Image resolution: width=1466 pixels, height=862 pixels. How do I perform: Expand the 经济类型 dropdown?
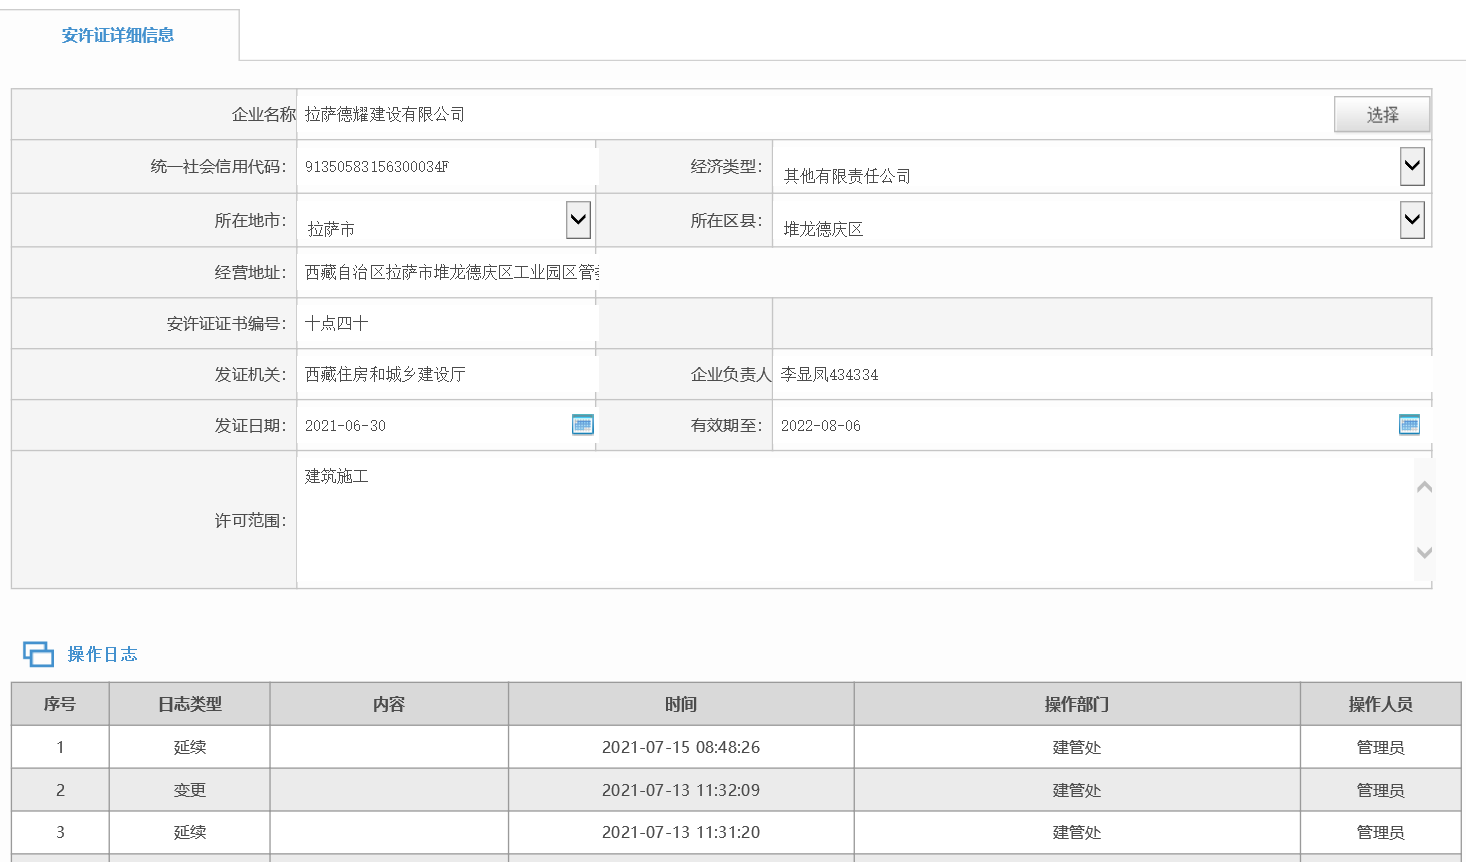[x=1411, y=167]
